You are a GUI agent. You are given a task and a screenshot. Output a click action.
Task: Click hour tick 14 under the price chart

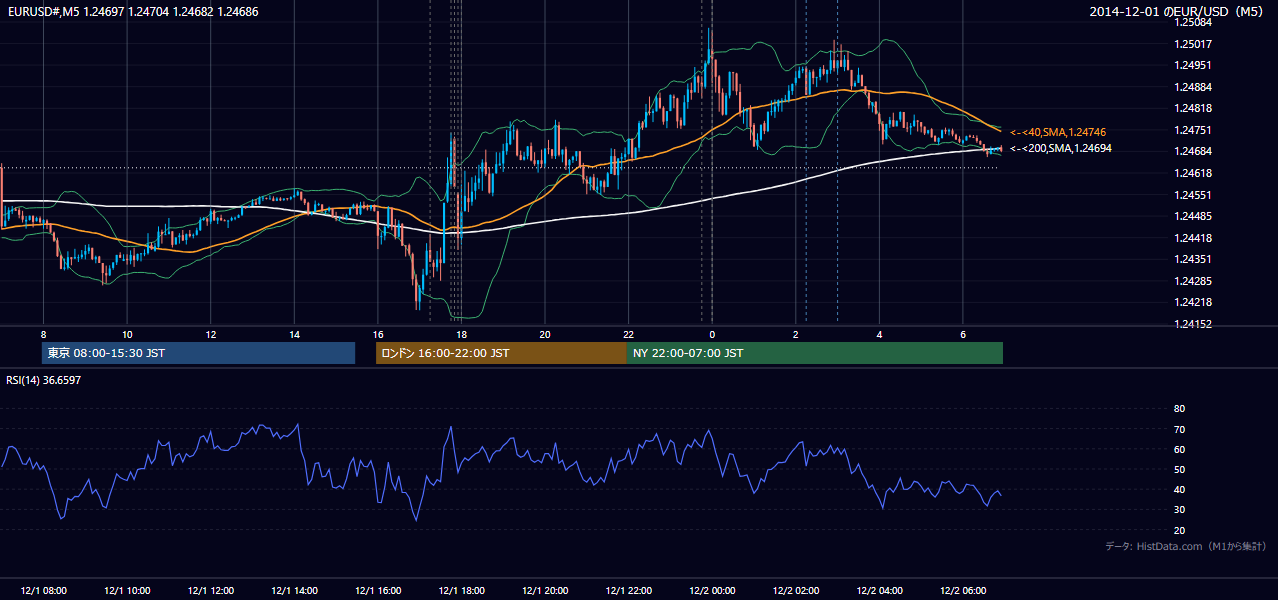[x=294, y=334]
